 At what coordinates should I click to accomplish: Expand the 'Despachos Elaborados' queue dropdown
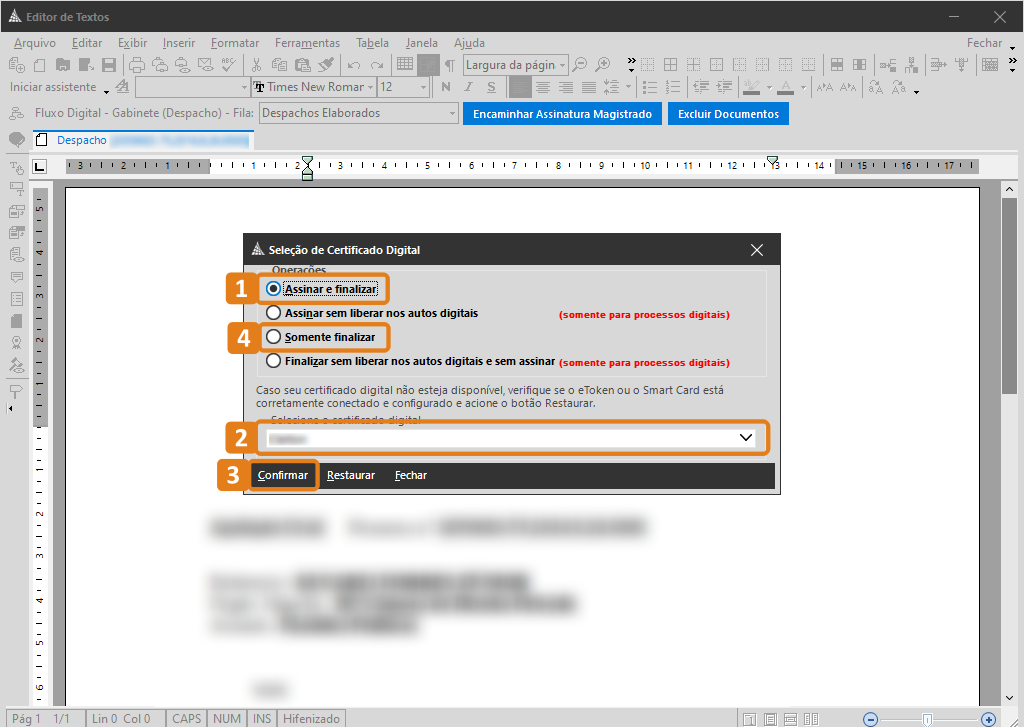(453, 114)
